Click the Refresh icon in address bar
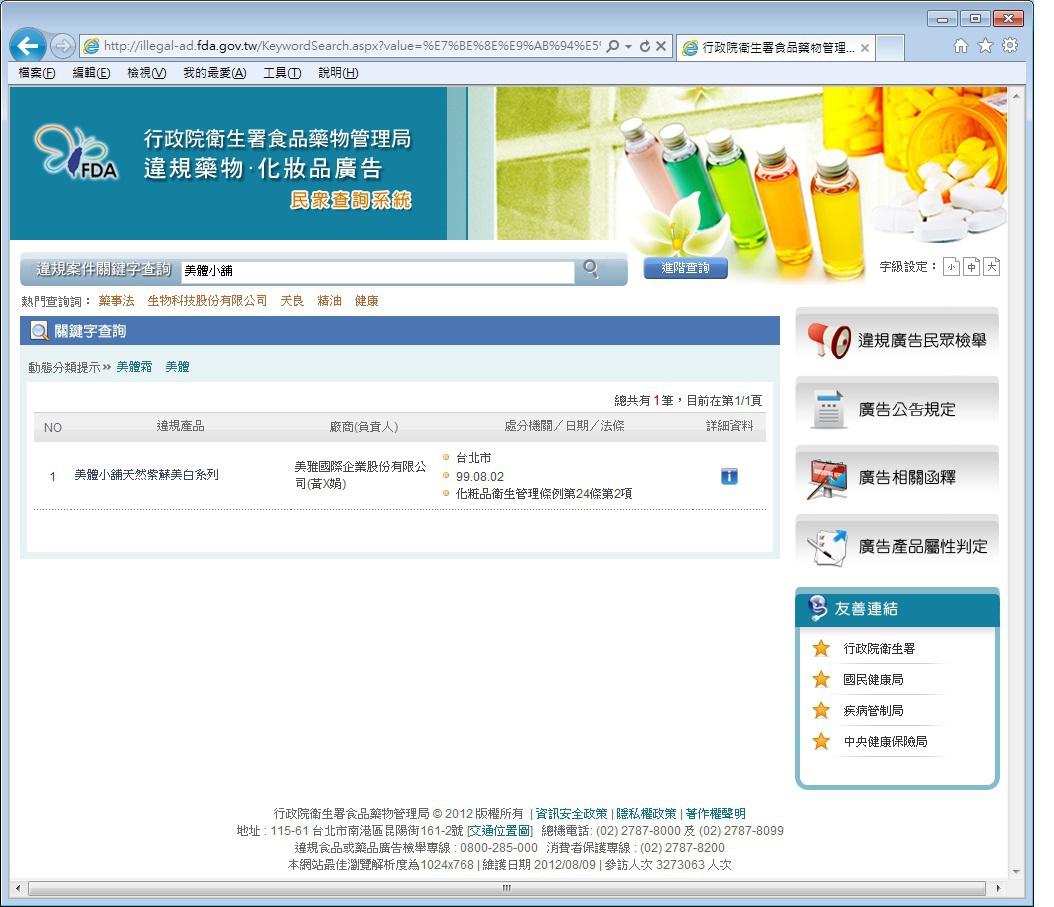The height and width of the screenshot is (907, 1054). point(645,46)
